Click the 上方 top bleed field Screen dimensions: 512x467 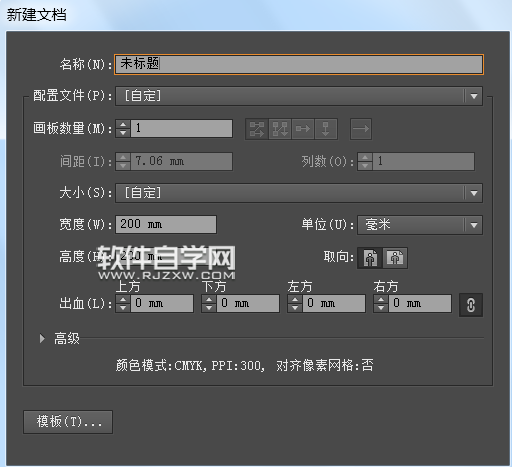[x=162, y=303]
